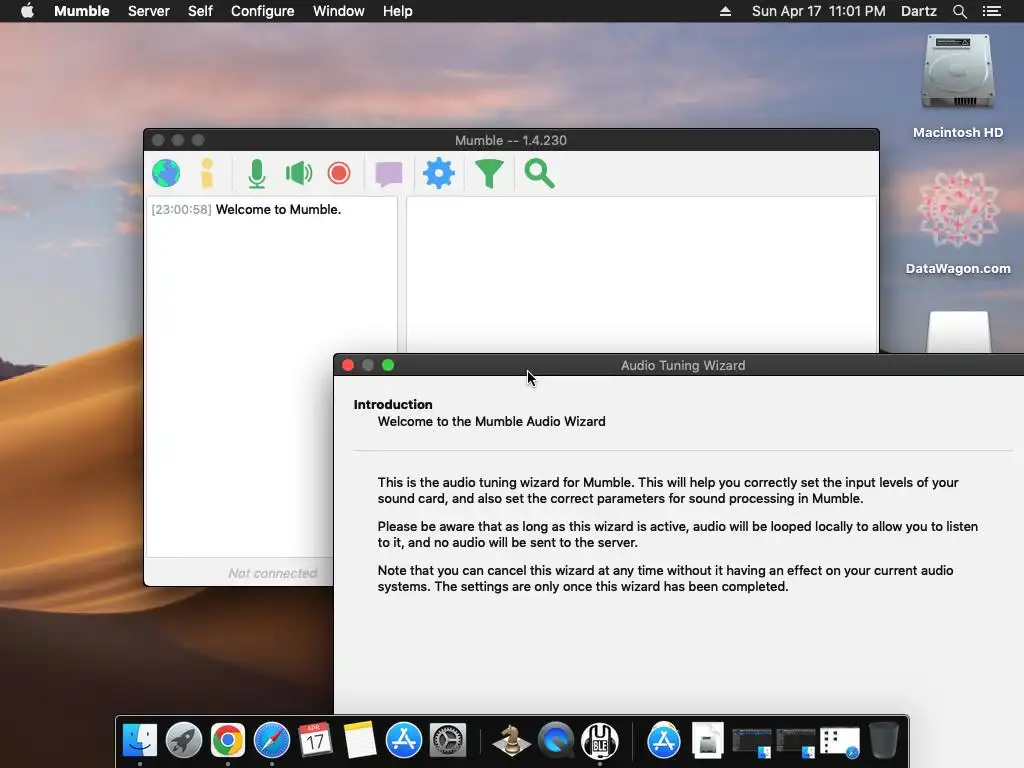Click the Dartz user name in menu bar
The image size is (1024, 768).
click(x=919, y=11)
